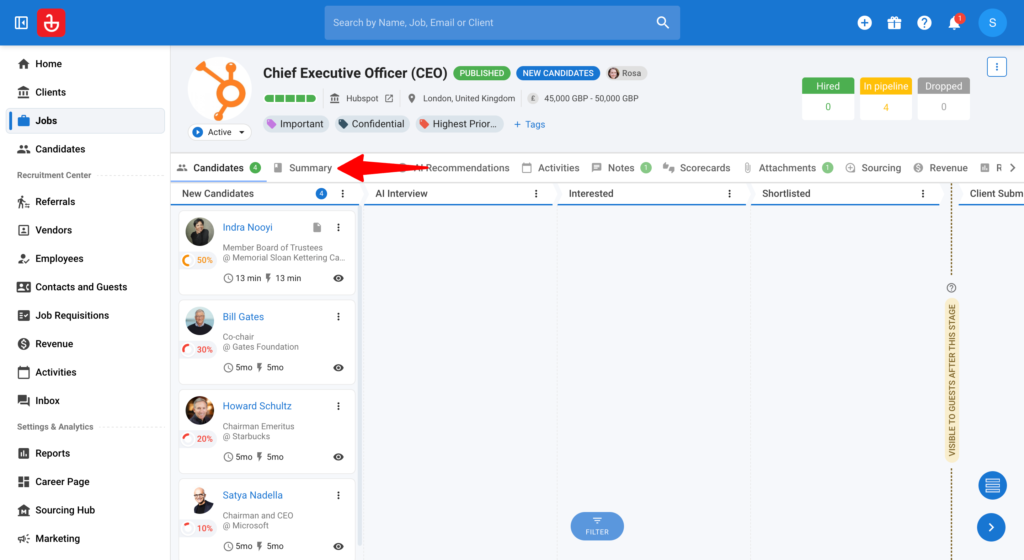Click the job progress bar indicator
The image size is (1024, 560).
290,99
